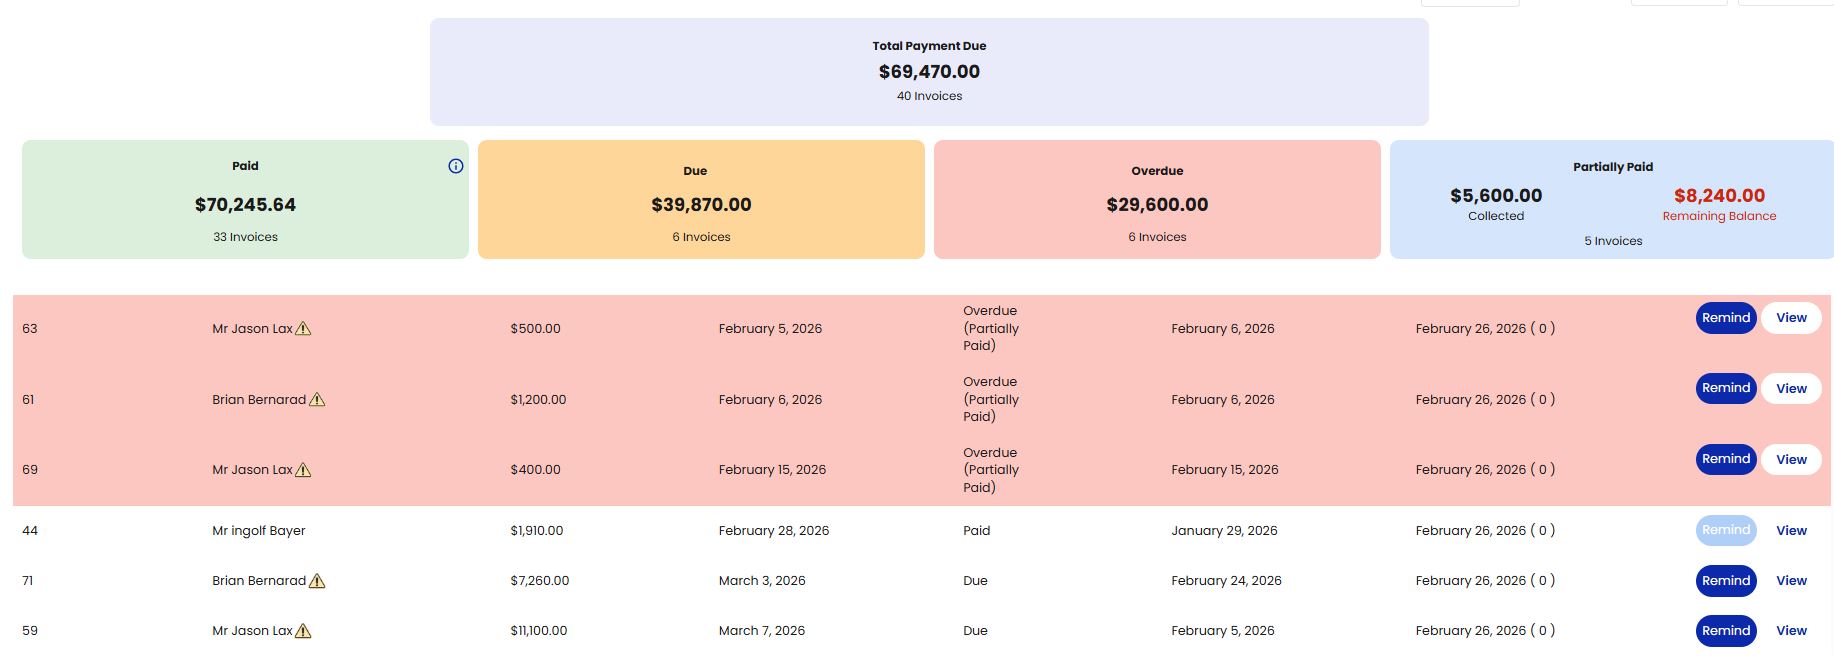The width and height of the screenshot is (1834, 669).
Task: Open the Partially Paid summary card
Action: [1612, 200]
